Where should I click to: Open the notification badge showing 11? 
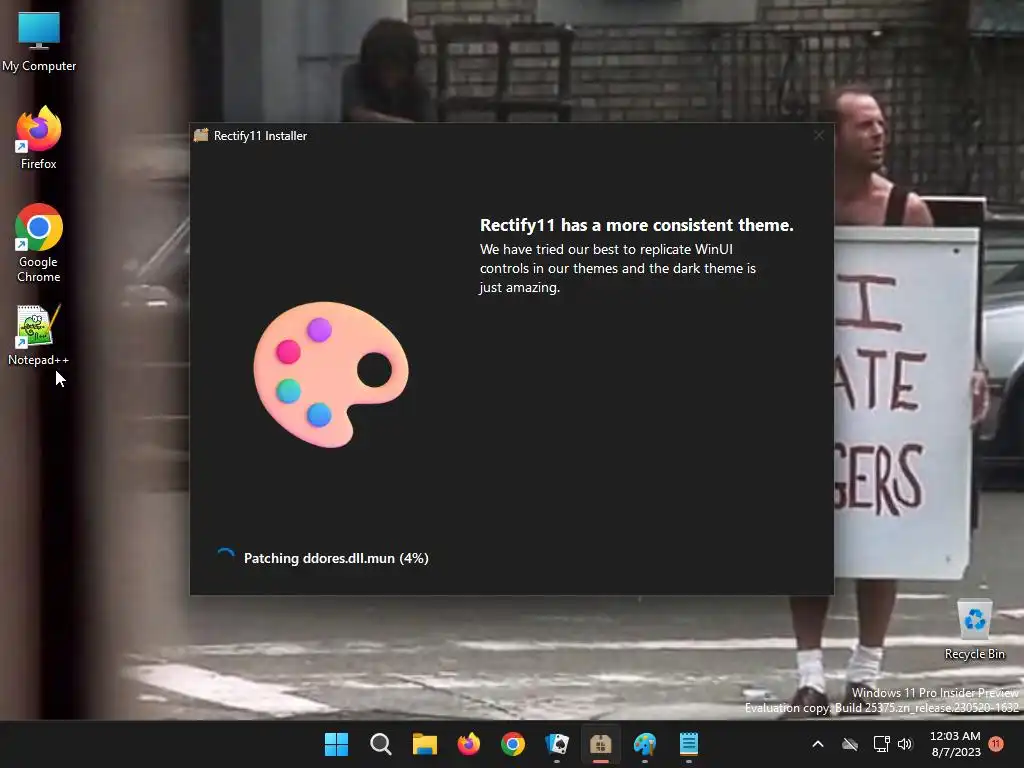tap(996, 744)
